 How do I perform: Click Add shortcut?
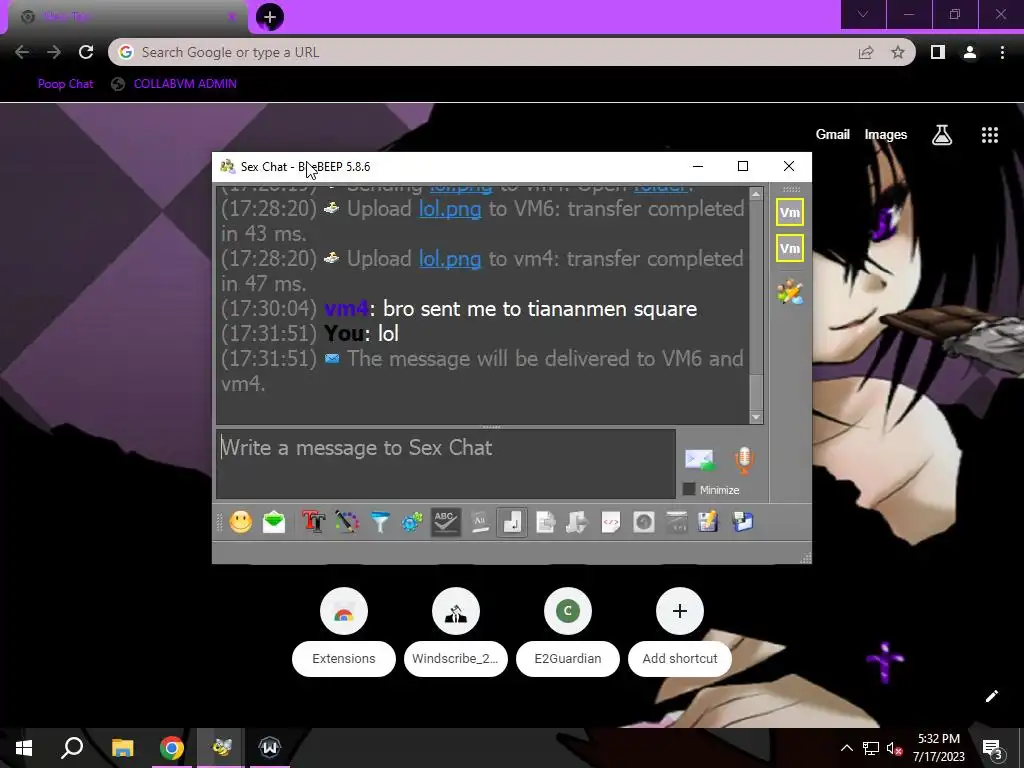(x=680, y=632)
